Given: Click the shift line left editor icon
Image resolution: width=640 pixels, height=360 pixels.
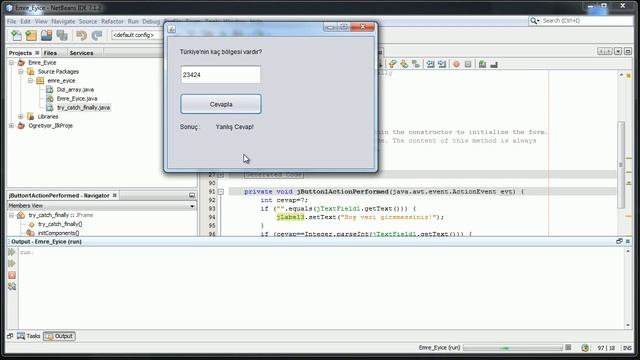Looking at the screenshot, I should point(430,64).
